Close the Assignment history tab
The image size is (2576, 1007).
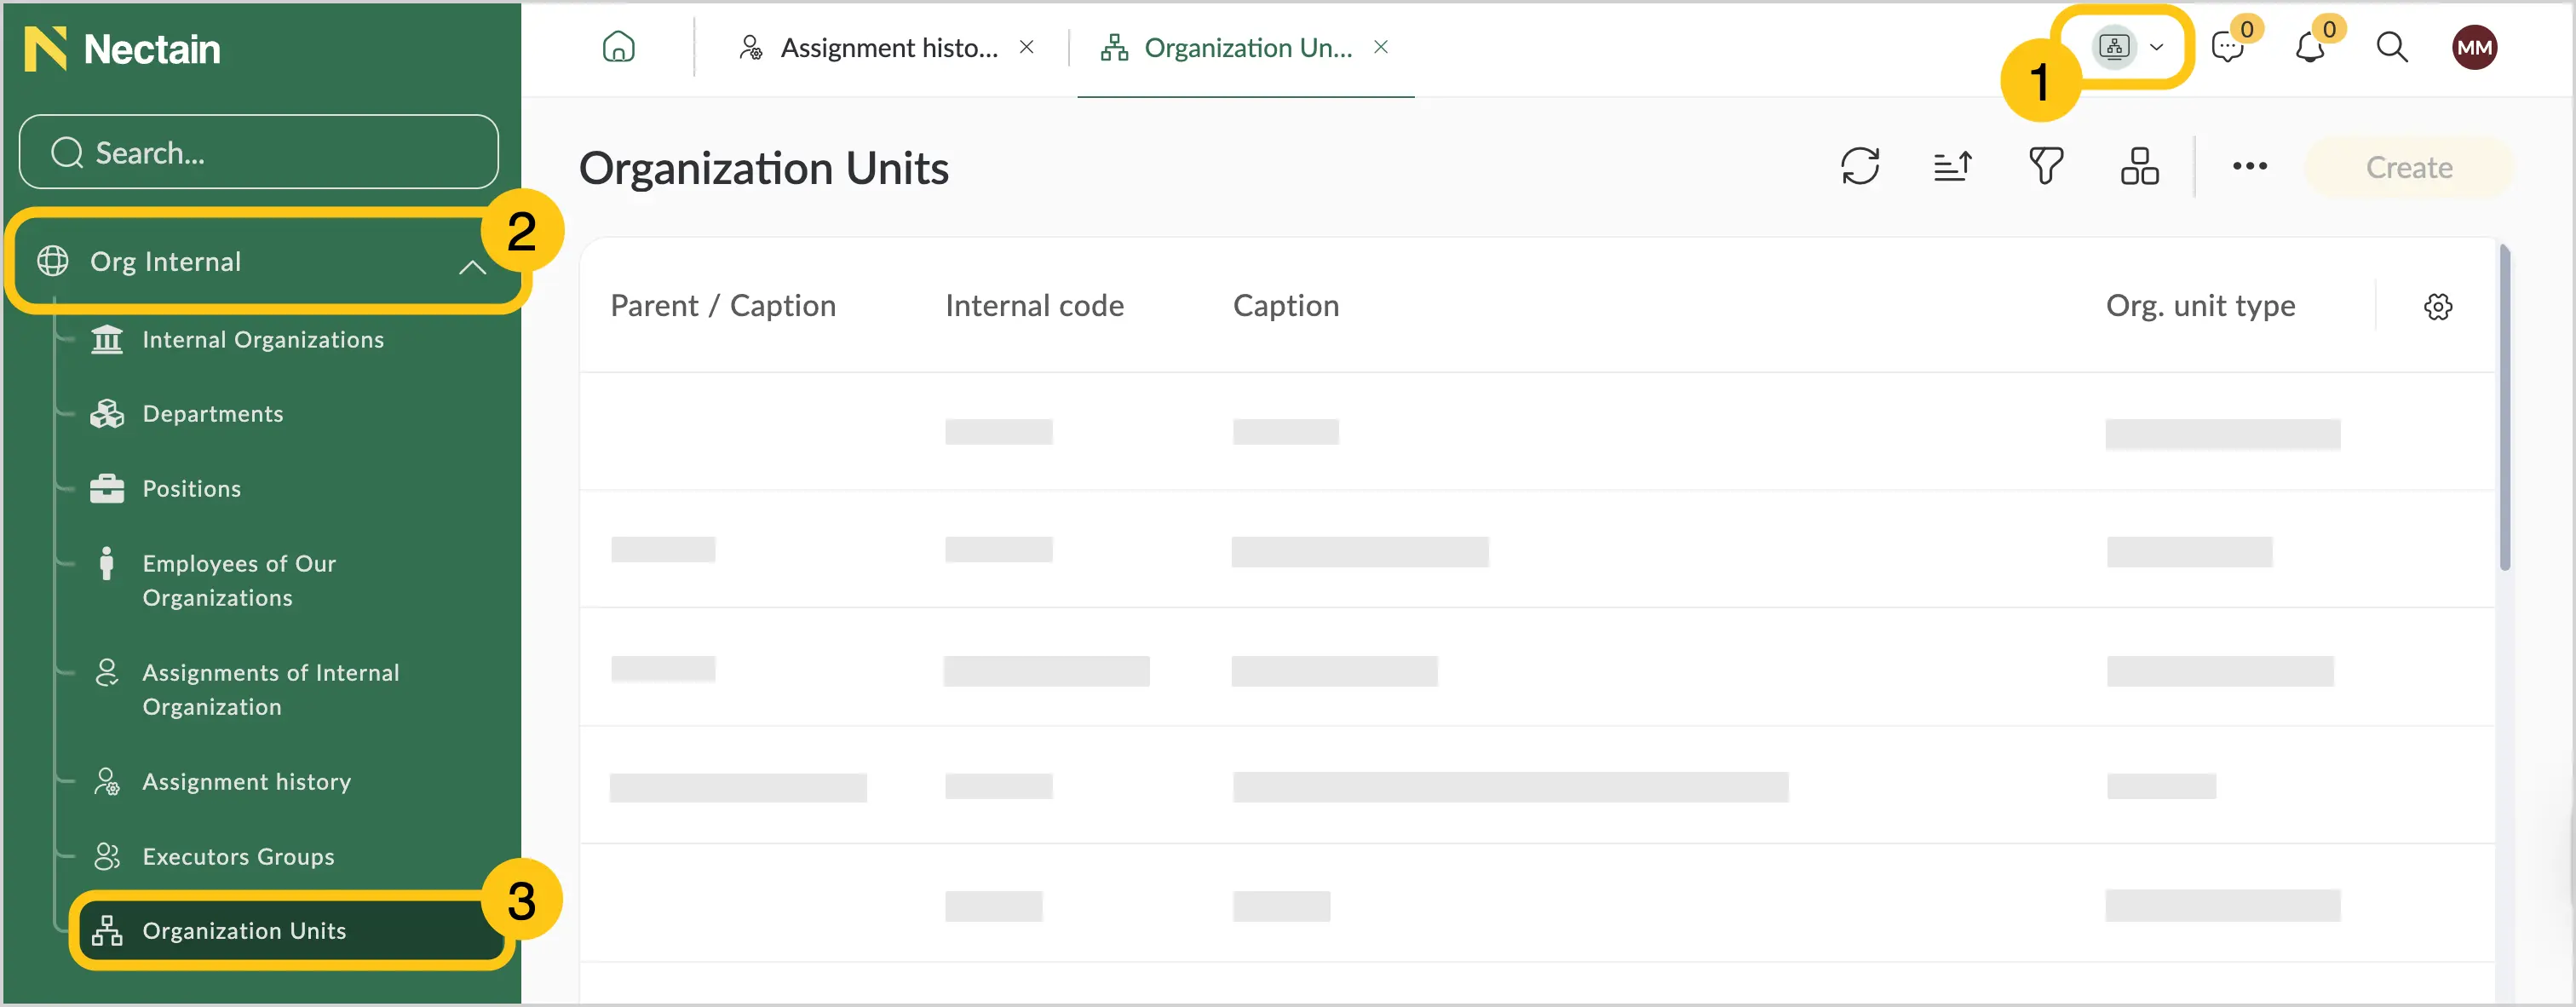pyautogui.click(x=1026, y=47)
